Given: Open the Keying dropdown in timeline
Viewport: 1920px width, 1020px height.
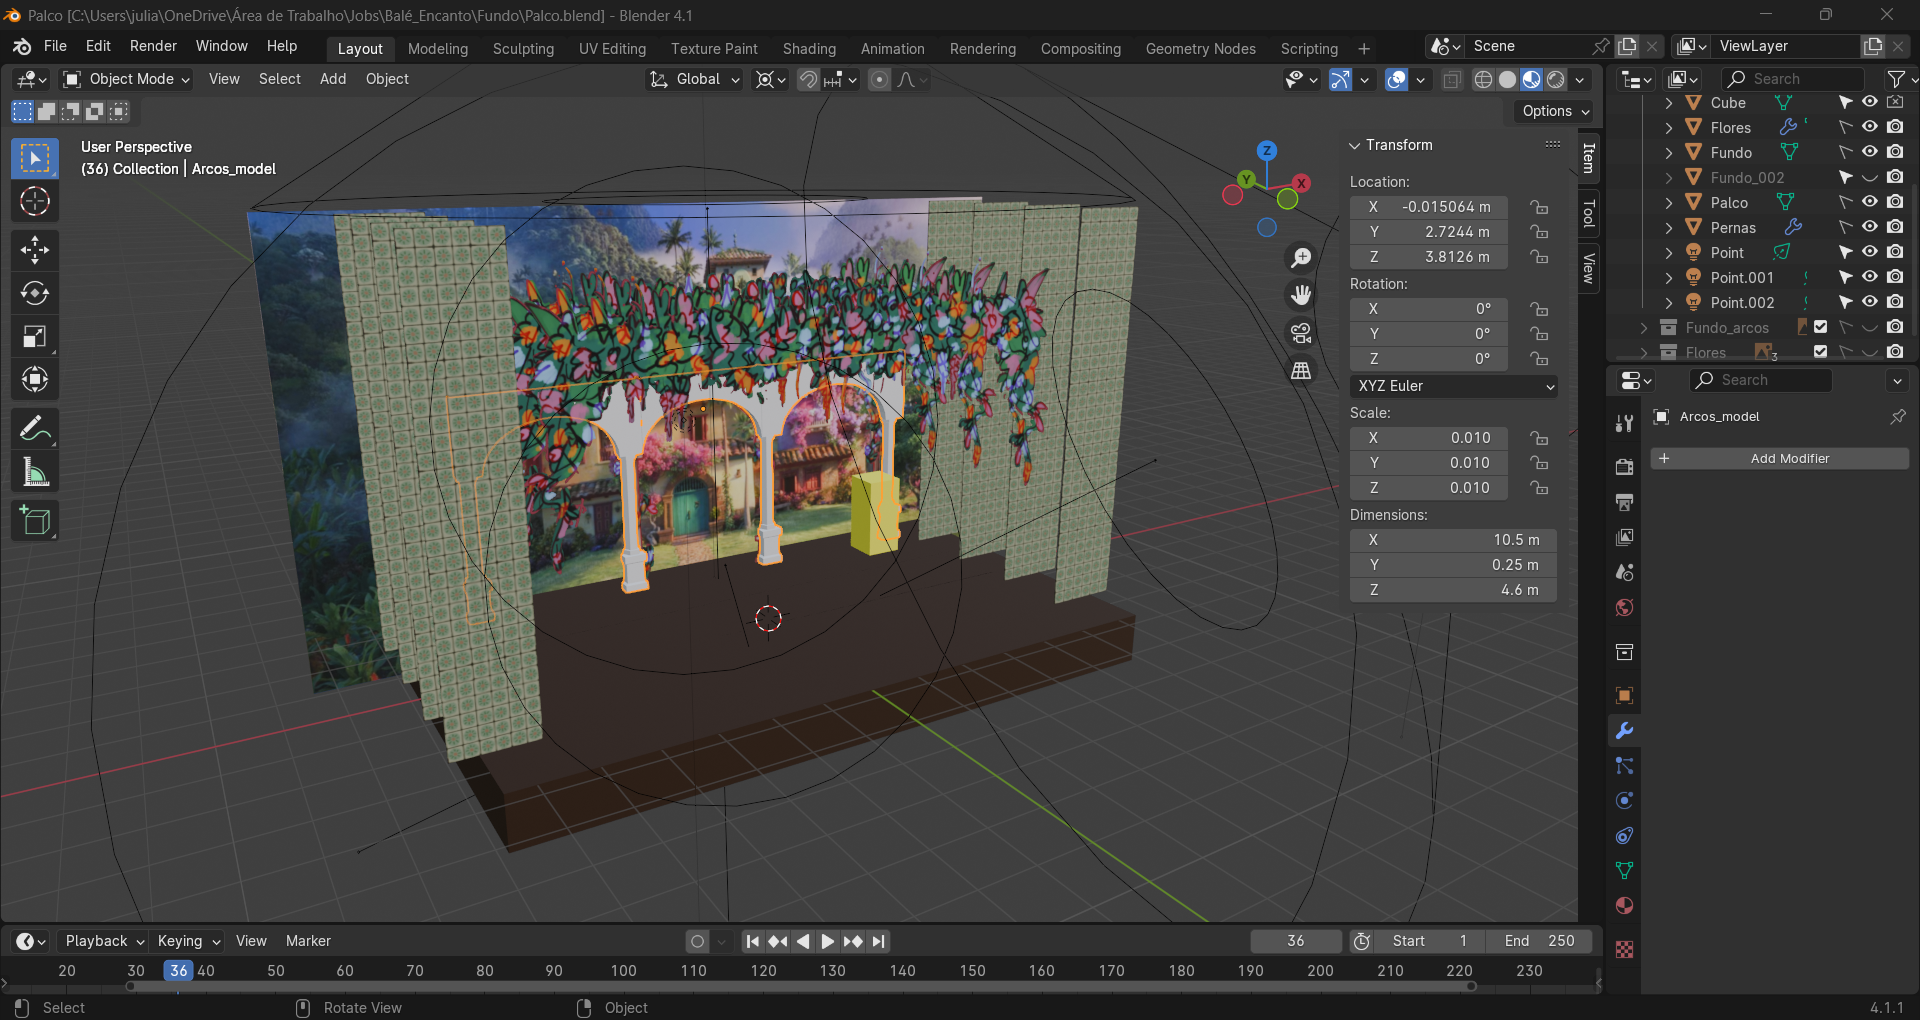Looking at the screenshot, I should coord(188,941).
